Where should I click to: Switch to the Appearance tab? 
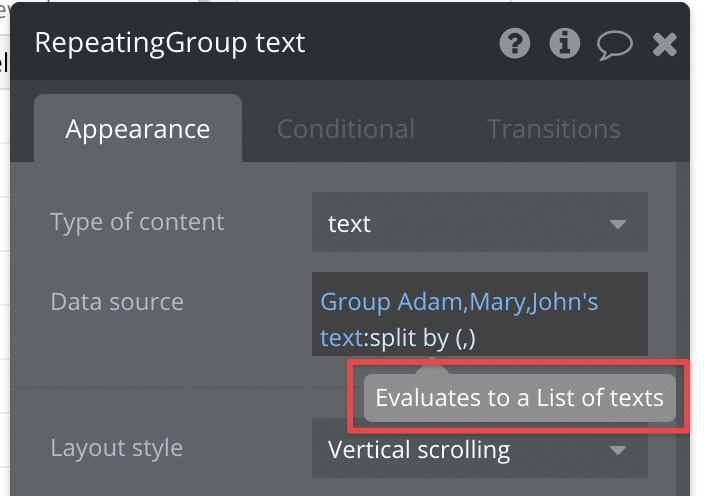point(138,129)
